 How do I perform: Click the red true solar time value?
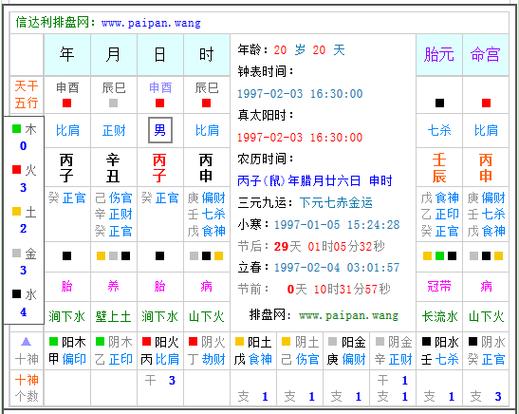[300, 137]
